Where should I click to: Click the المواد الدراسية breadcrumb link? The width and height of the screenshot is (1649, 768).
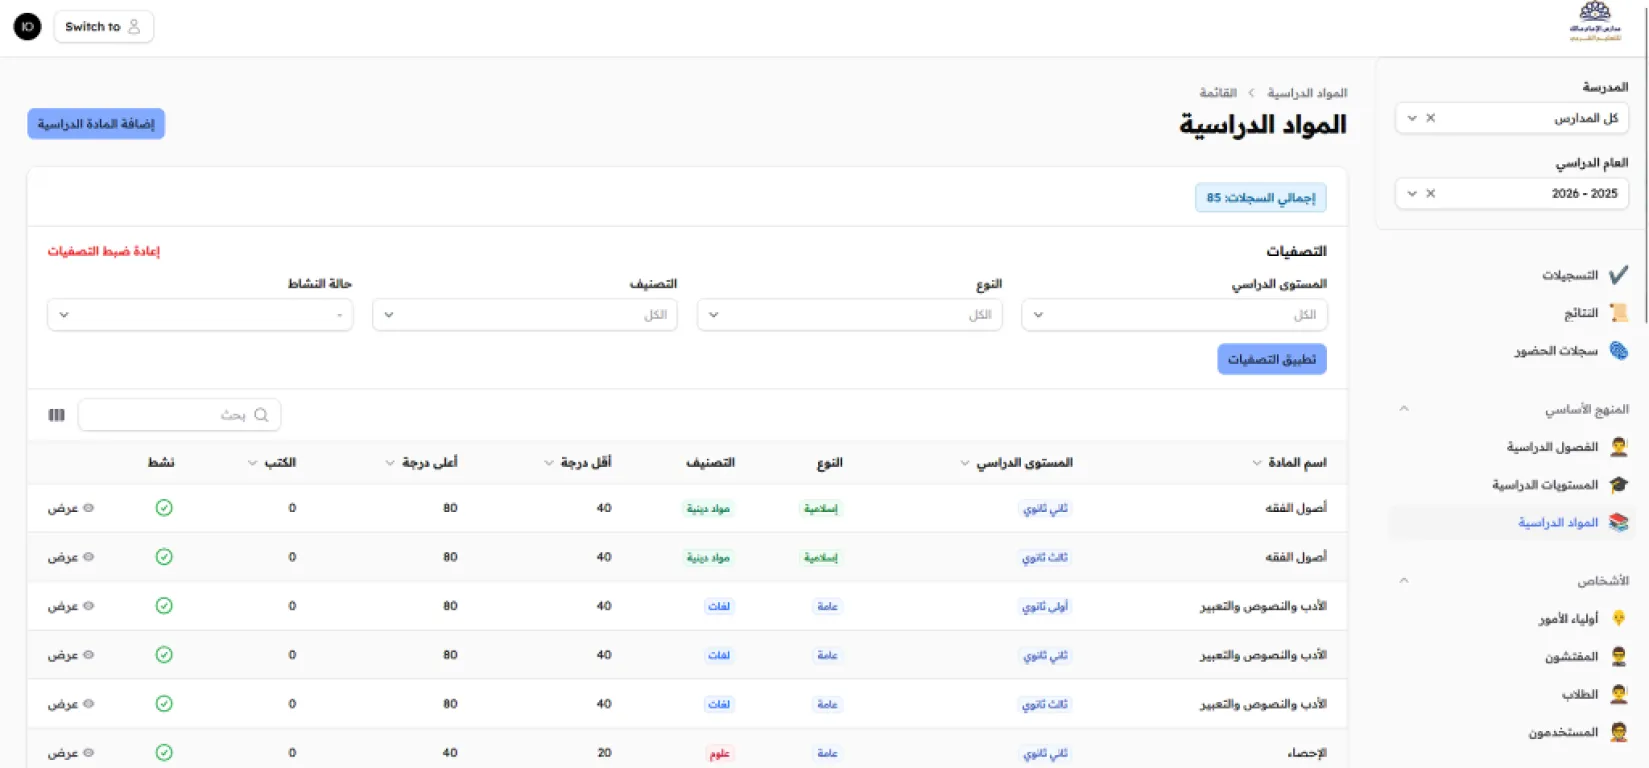point(1307,93)
